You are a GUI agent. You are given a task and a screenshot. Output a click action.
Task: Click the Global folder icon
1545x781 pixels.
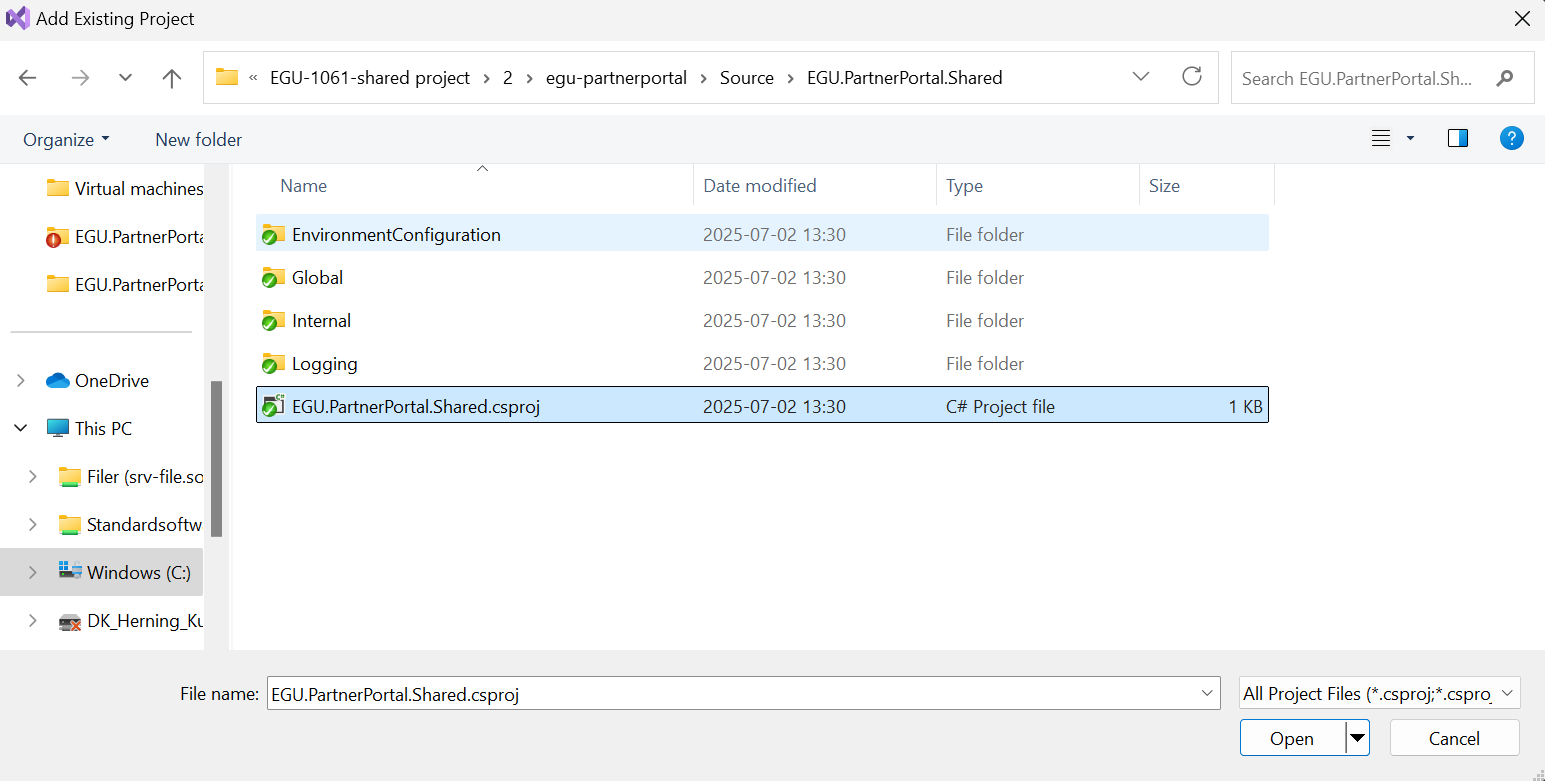pos(273,278)
